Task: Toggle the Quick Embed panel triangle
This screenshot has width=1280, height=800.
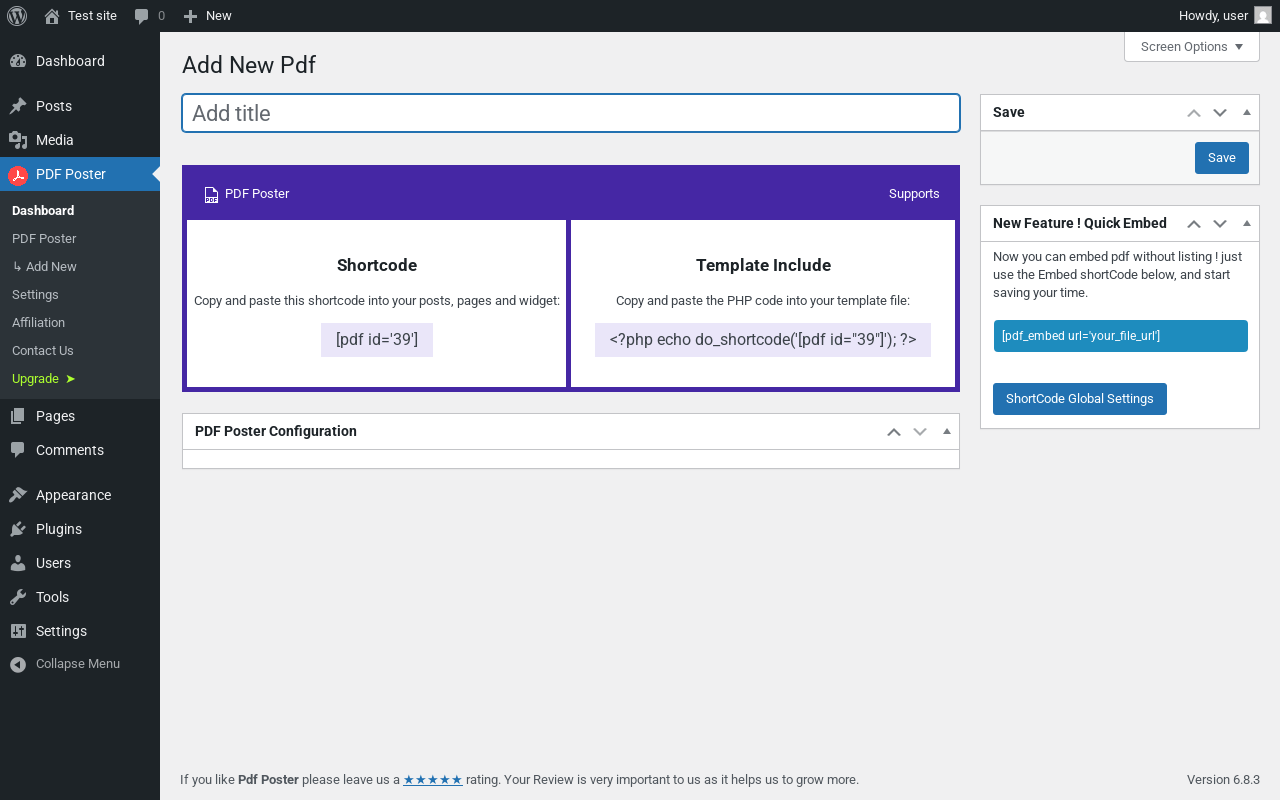Action: [x=1247, y=223]
